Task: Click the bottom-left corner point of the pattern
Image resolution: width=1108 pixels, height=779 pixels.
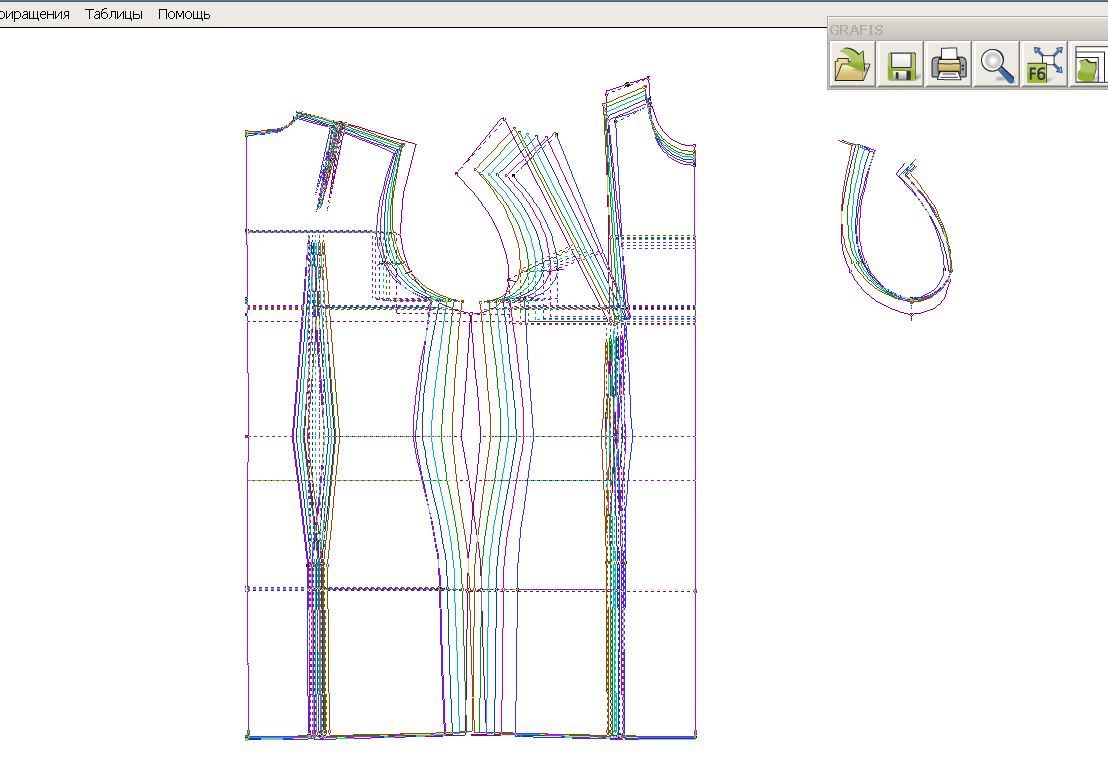Action: 247,737
